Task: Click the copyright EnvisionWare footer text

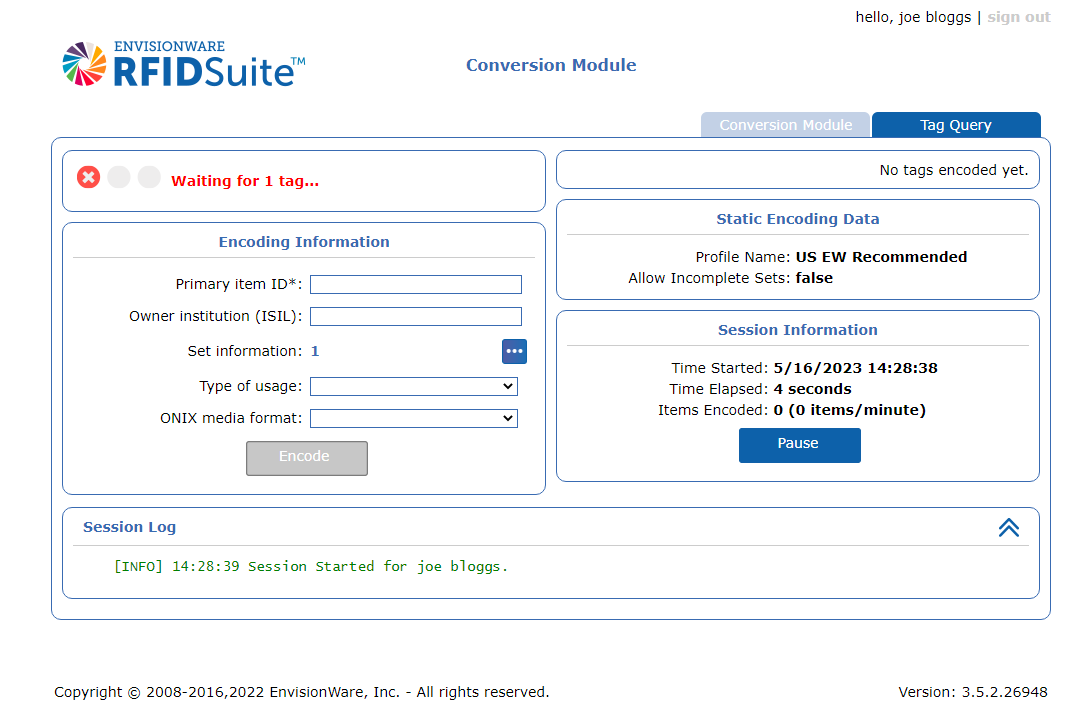Action: pos(302,692)
